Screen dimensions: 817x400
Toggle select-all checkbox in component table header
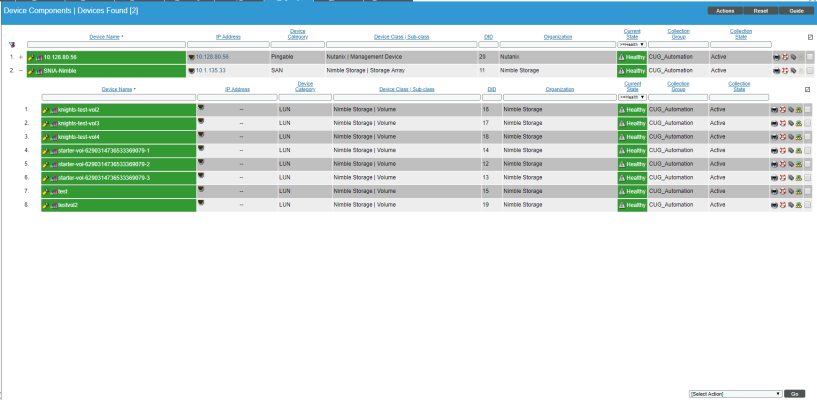click(x=808, y=90)
